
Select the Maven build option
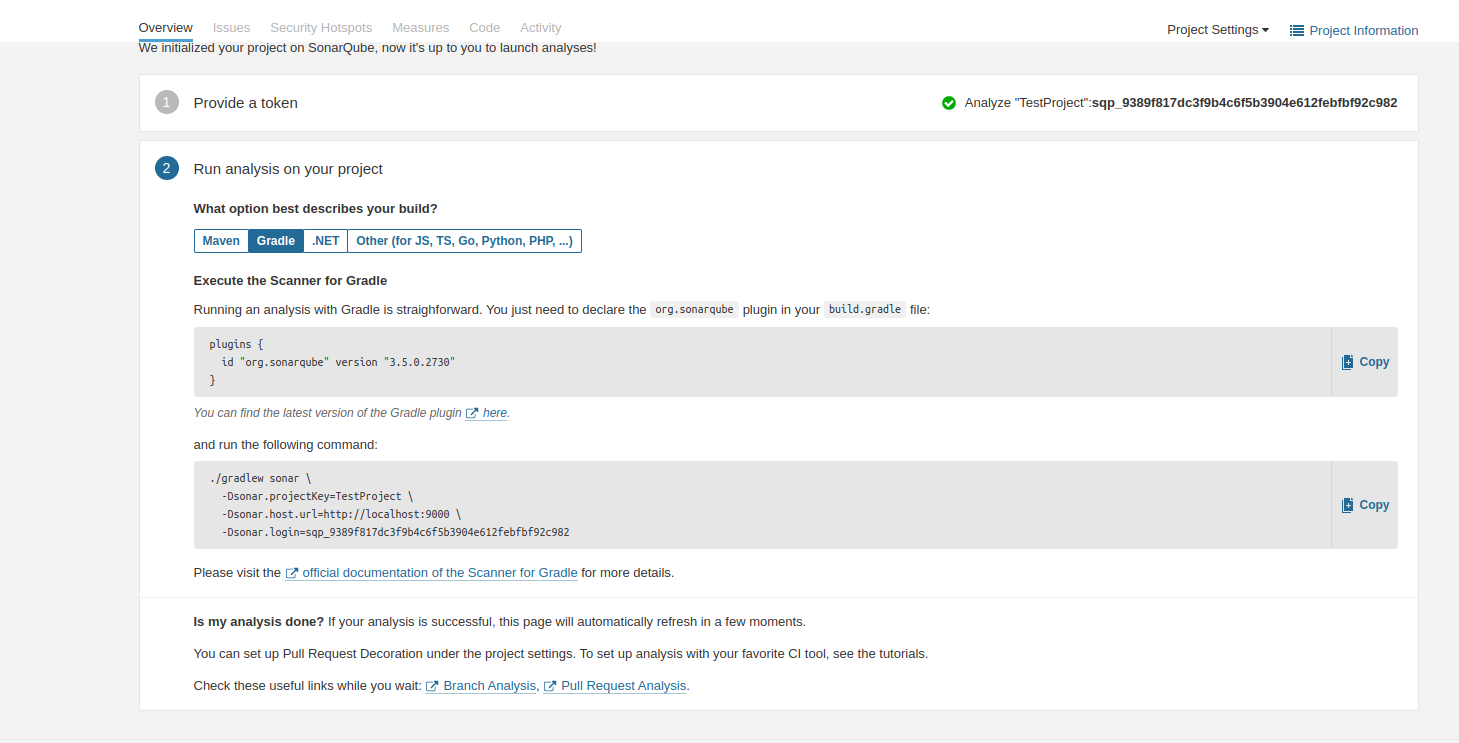pos(221,241)
